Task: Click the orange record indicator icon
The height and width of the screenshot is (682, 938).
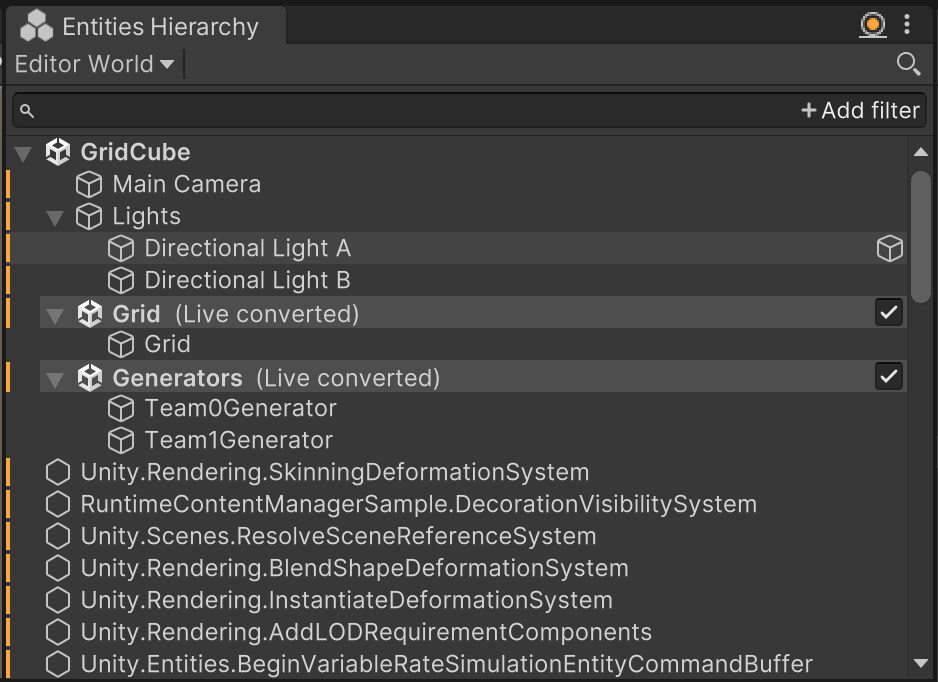Action: click(x=873, y=25)
